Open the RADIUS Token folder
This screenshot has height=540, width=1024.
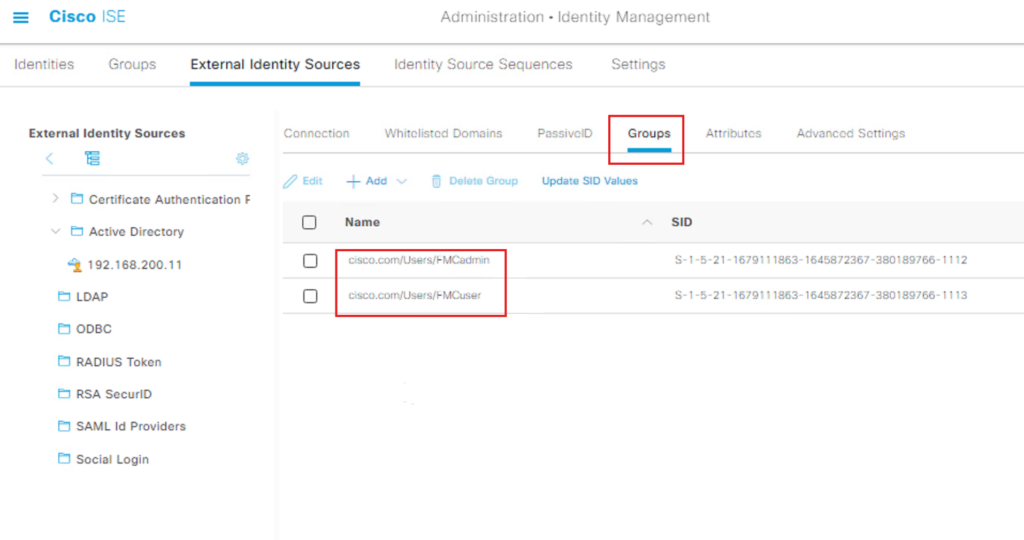coord(118,362)
